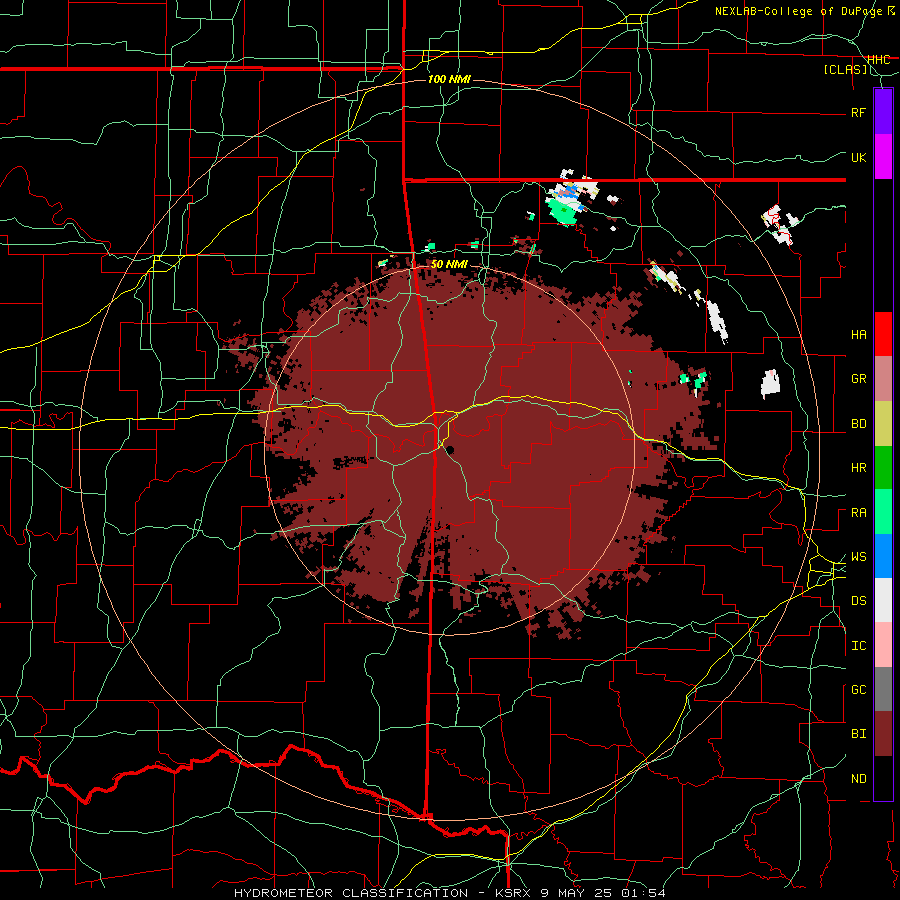Image resolution: width=900 pixels, height=900 pixels.
Task: Click the DS legend label
Action: coord(859,601)
